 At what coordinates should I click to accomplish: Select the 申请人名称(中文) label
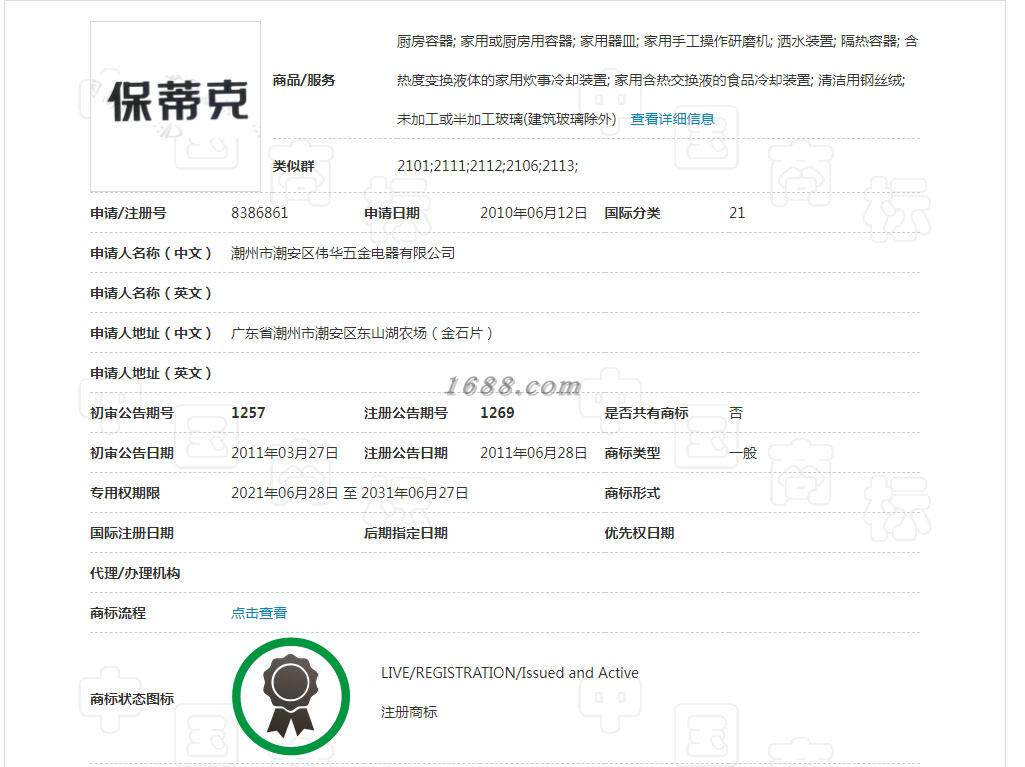(151, 253)
